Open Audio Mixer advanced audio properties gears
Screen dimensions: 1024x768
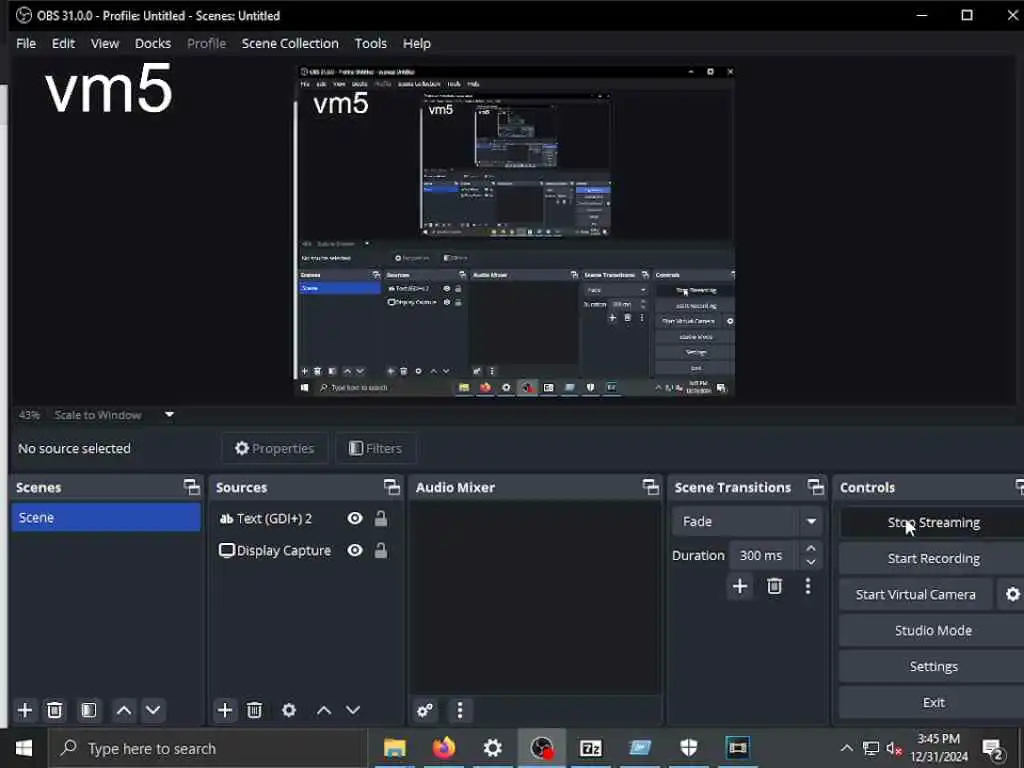point(425,710)
